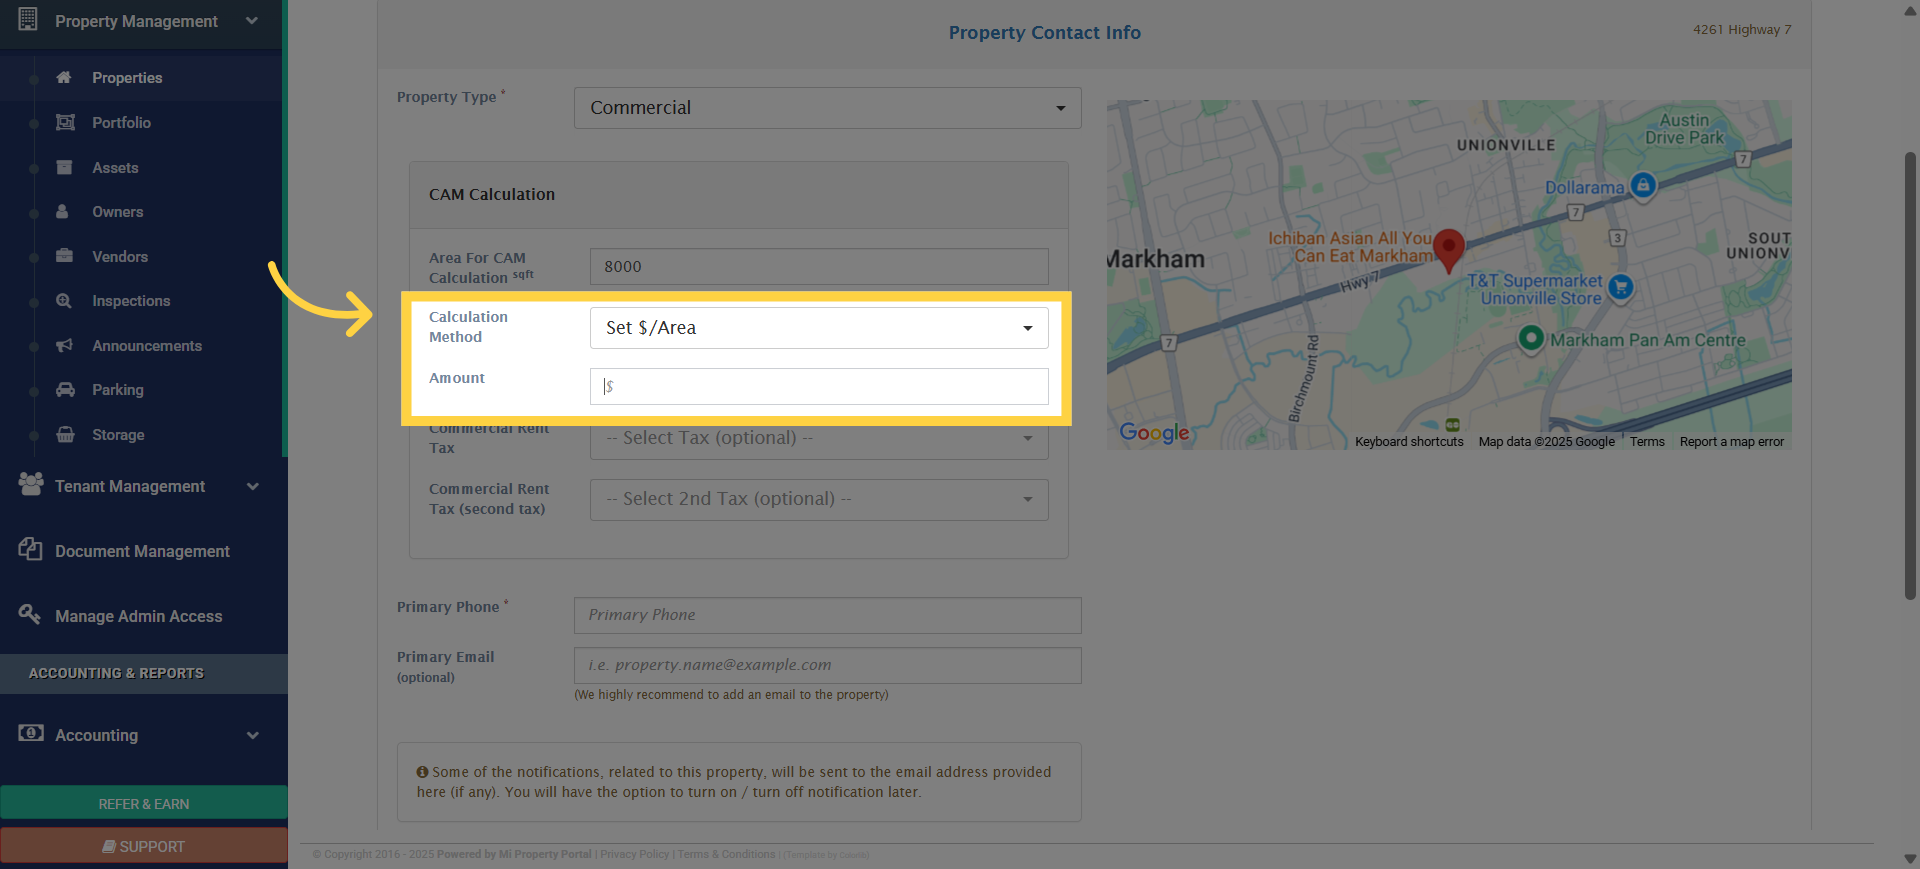
Task: Click the Properties home icon
Action: 64,77
